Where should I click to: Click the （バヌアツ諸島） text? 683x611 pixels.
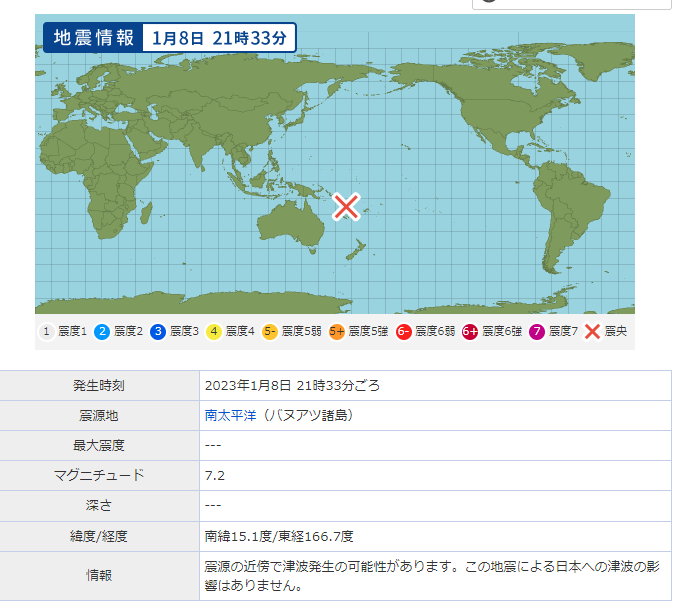[308, 415]
